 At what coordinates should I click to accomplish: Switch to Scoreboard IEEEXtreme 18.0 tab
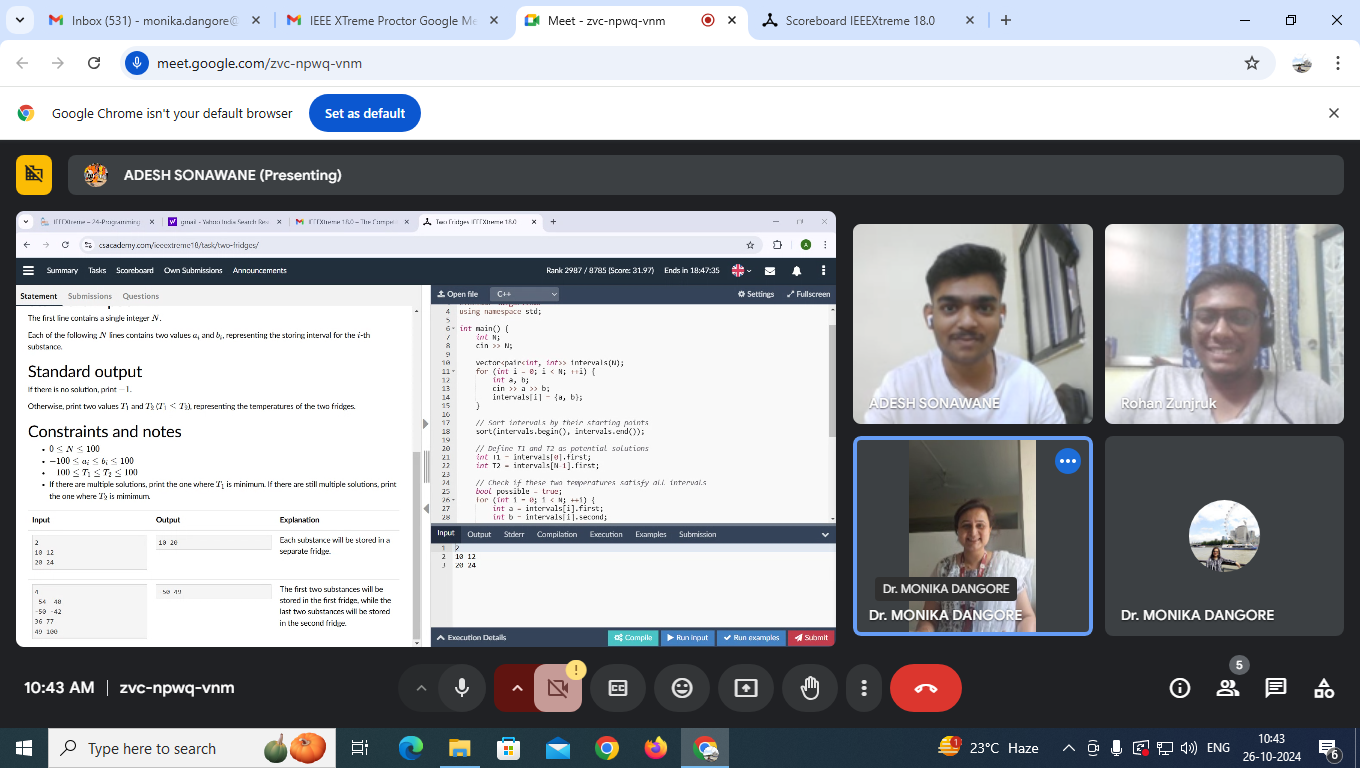click(858, 20)
